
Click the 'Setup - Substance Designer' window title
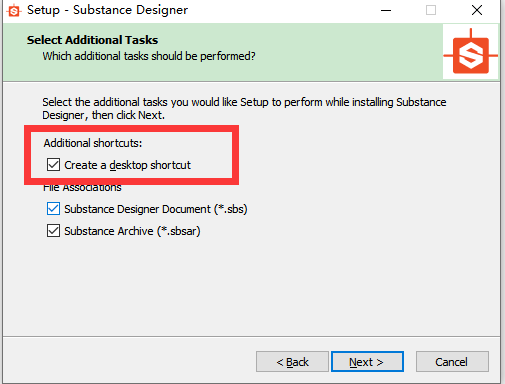tap(107, 10)
